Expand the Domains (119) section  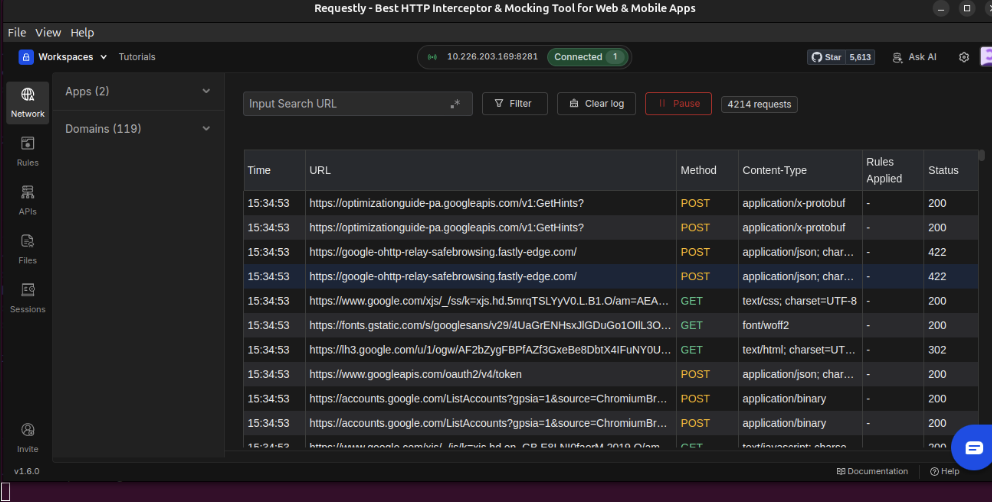click(x=138, y=129)
